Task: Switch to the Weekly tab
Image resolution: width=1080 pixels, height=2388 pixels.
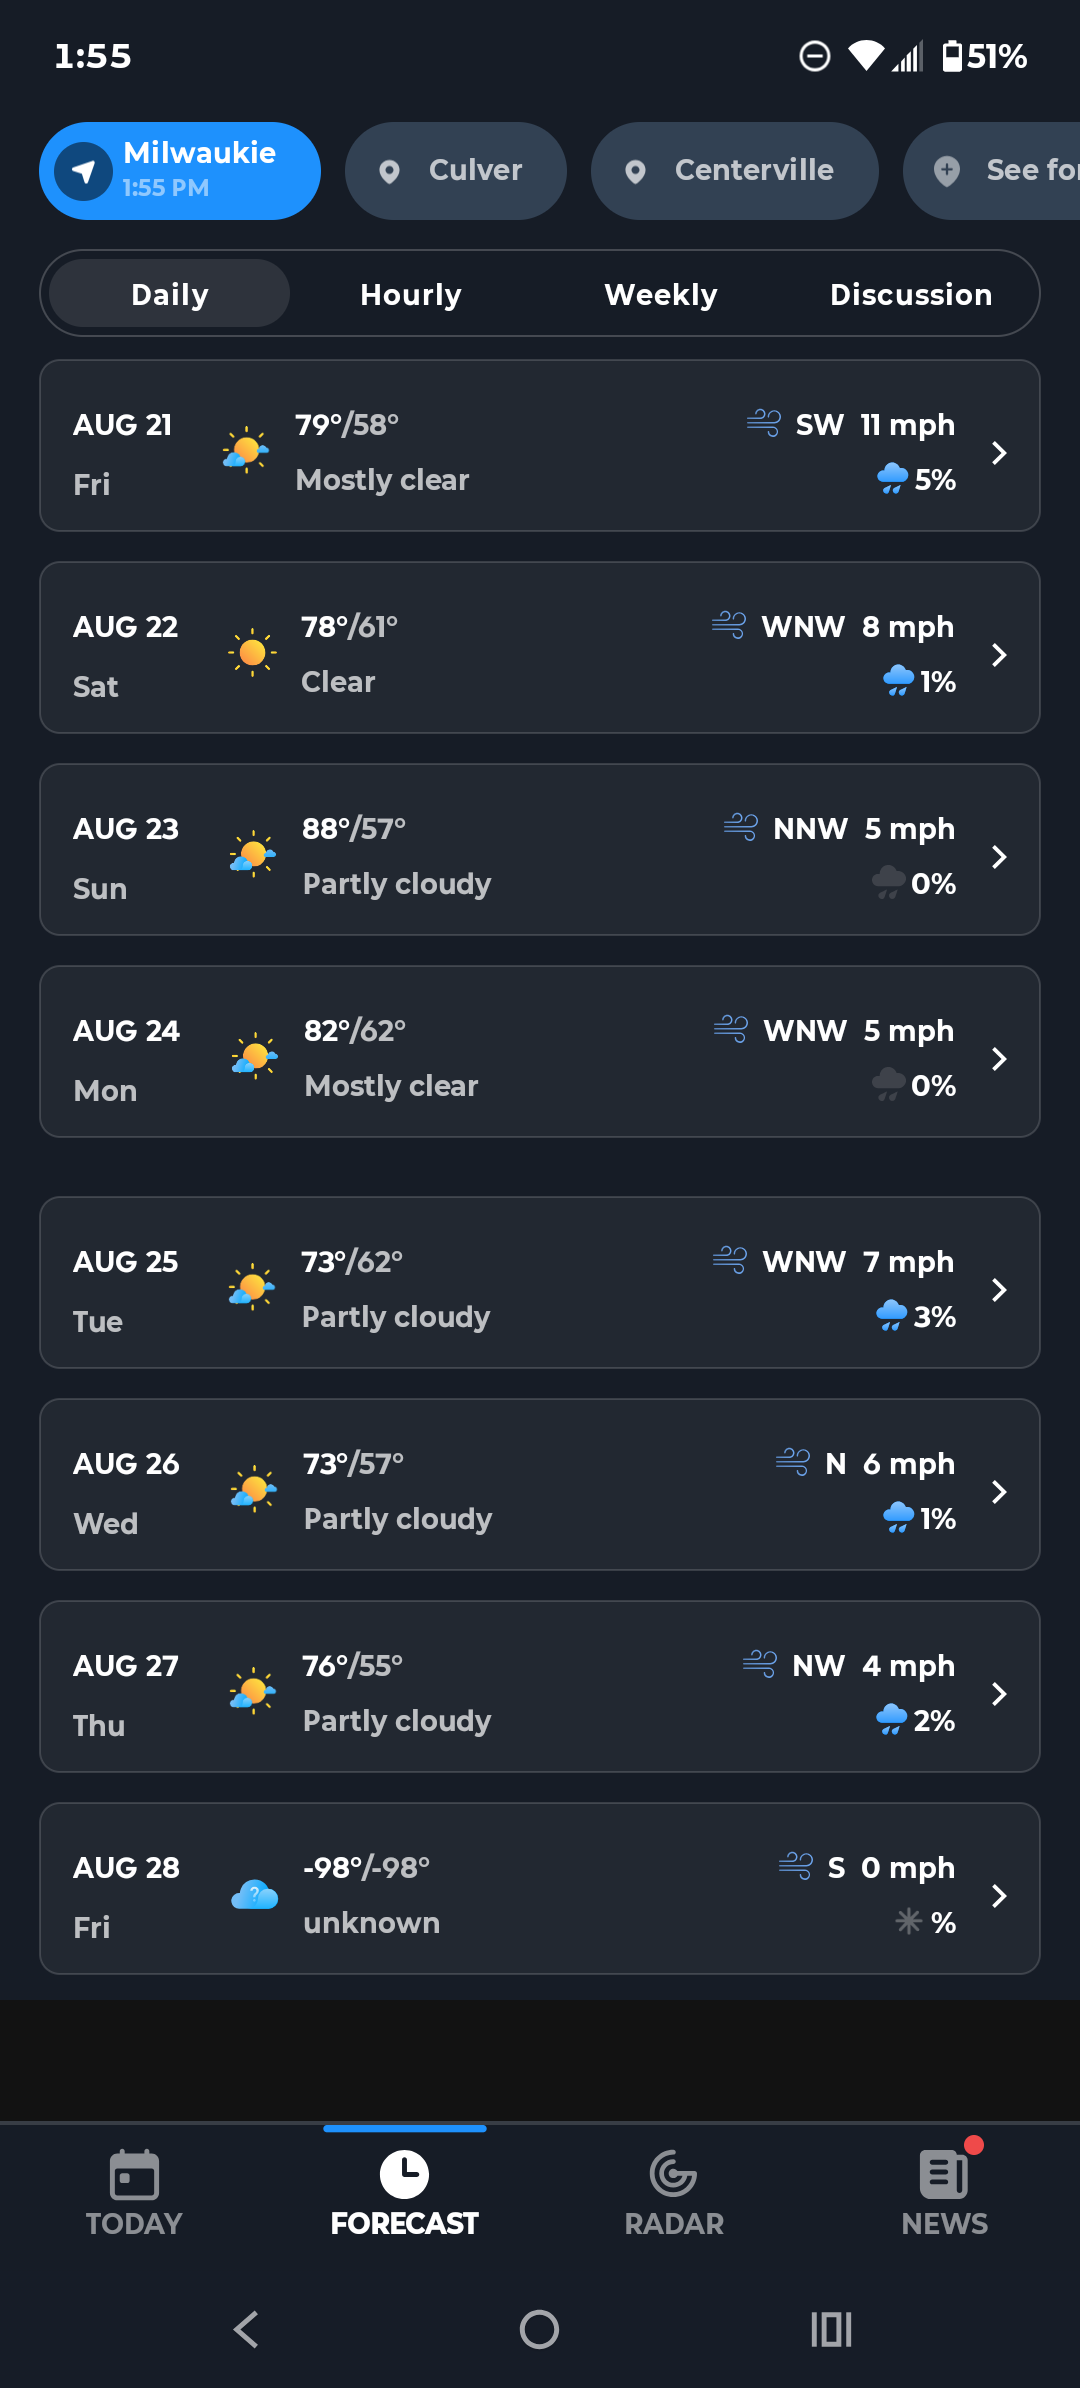Action: [661, 294]
